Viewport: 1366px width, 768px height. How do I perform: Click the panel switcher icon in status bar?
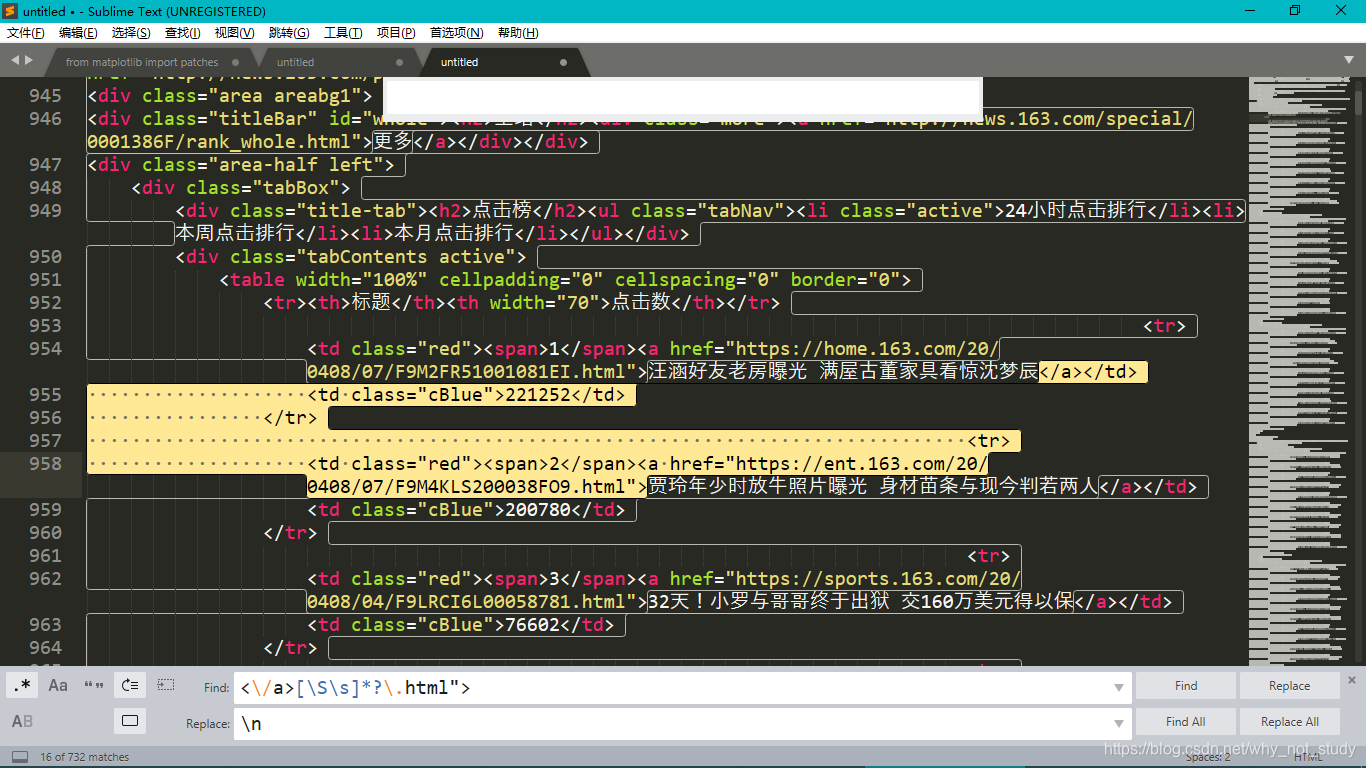point(20,757)
